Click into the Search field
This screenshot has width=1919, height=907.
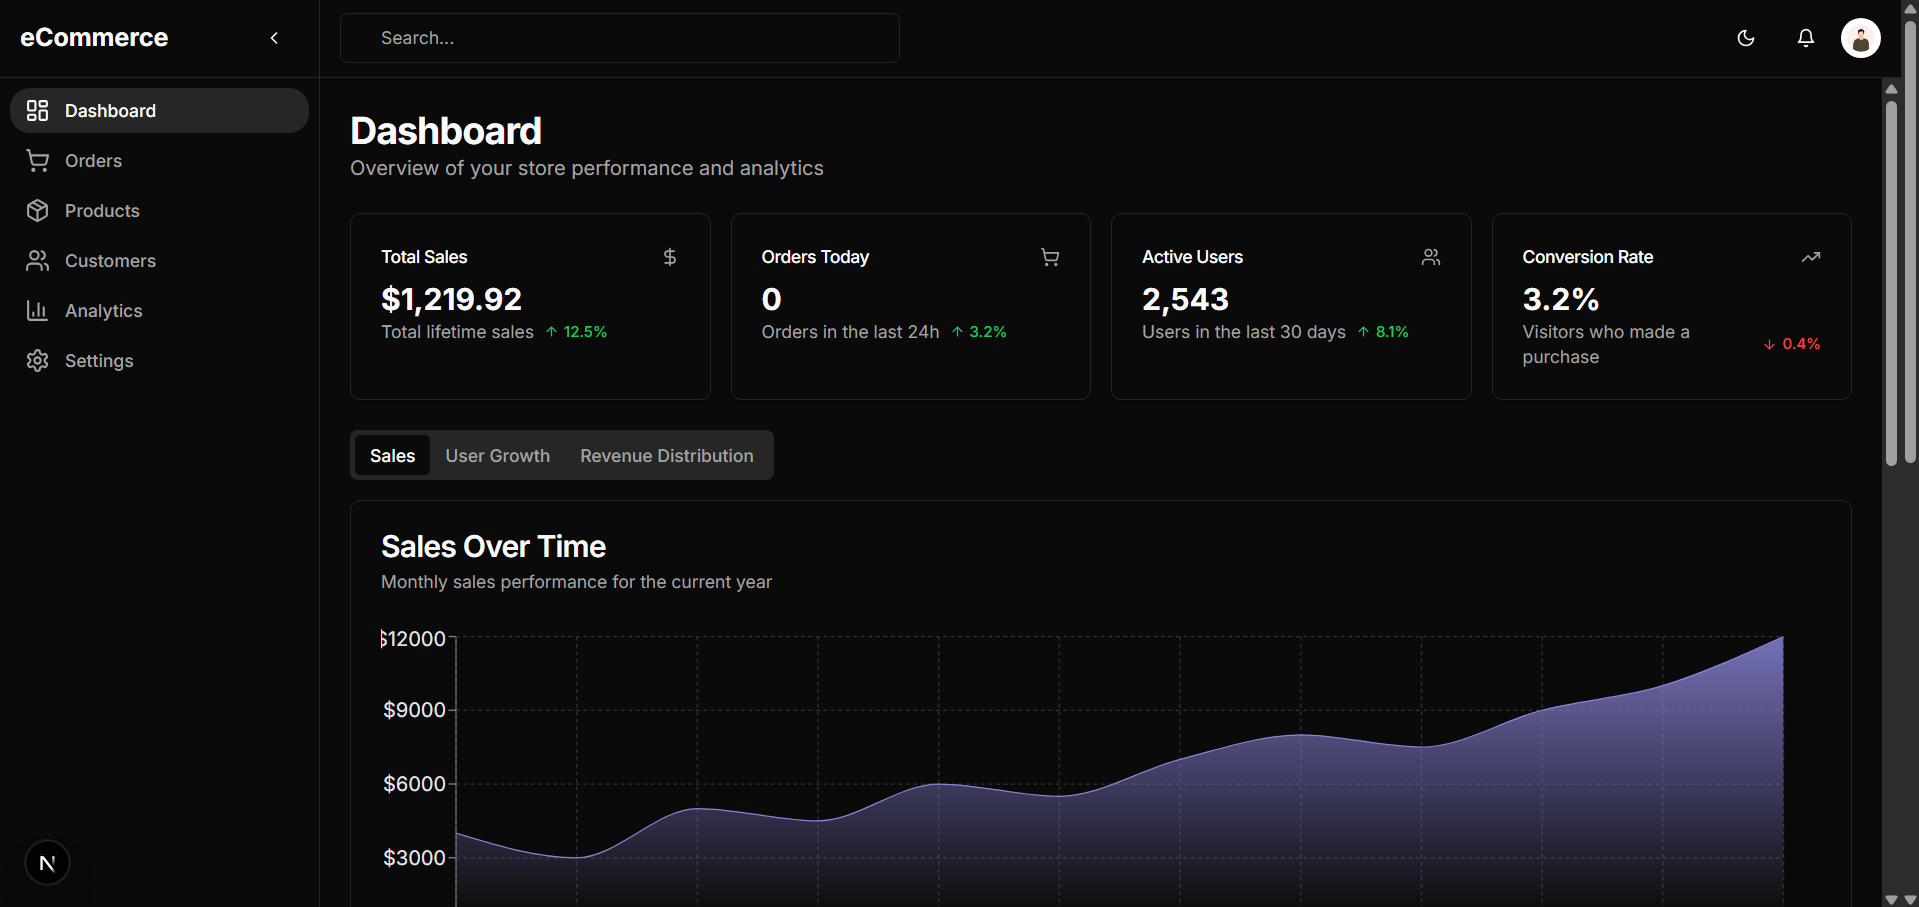(x=620, y=38)
